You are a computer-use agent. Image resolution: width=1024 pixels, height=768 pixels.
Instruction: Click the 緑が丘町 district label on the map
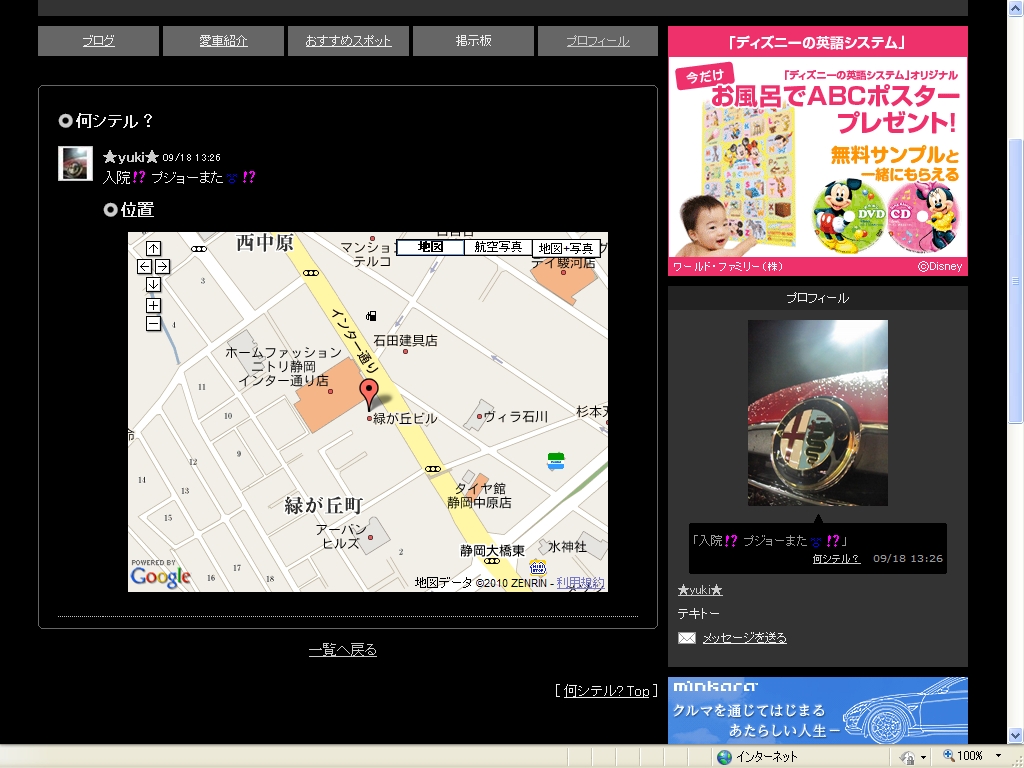[323, 505]
